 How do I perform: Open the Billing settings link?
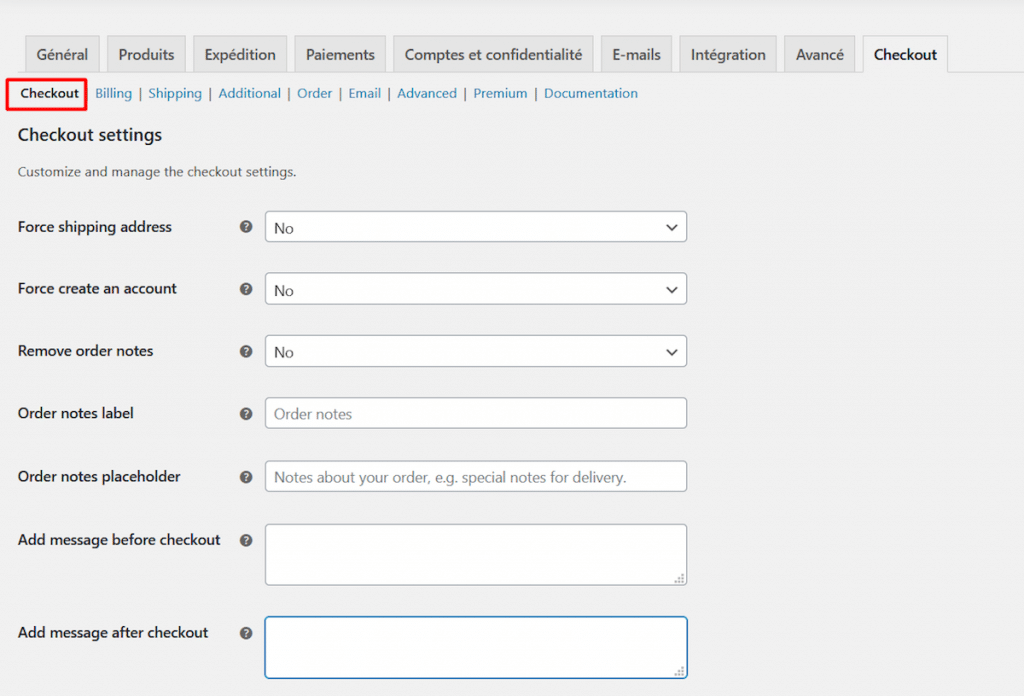[x=113, y=93]
